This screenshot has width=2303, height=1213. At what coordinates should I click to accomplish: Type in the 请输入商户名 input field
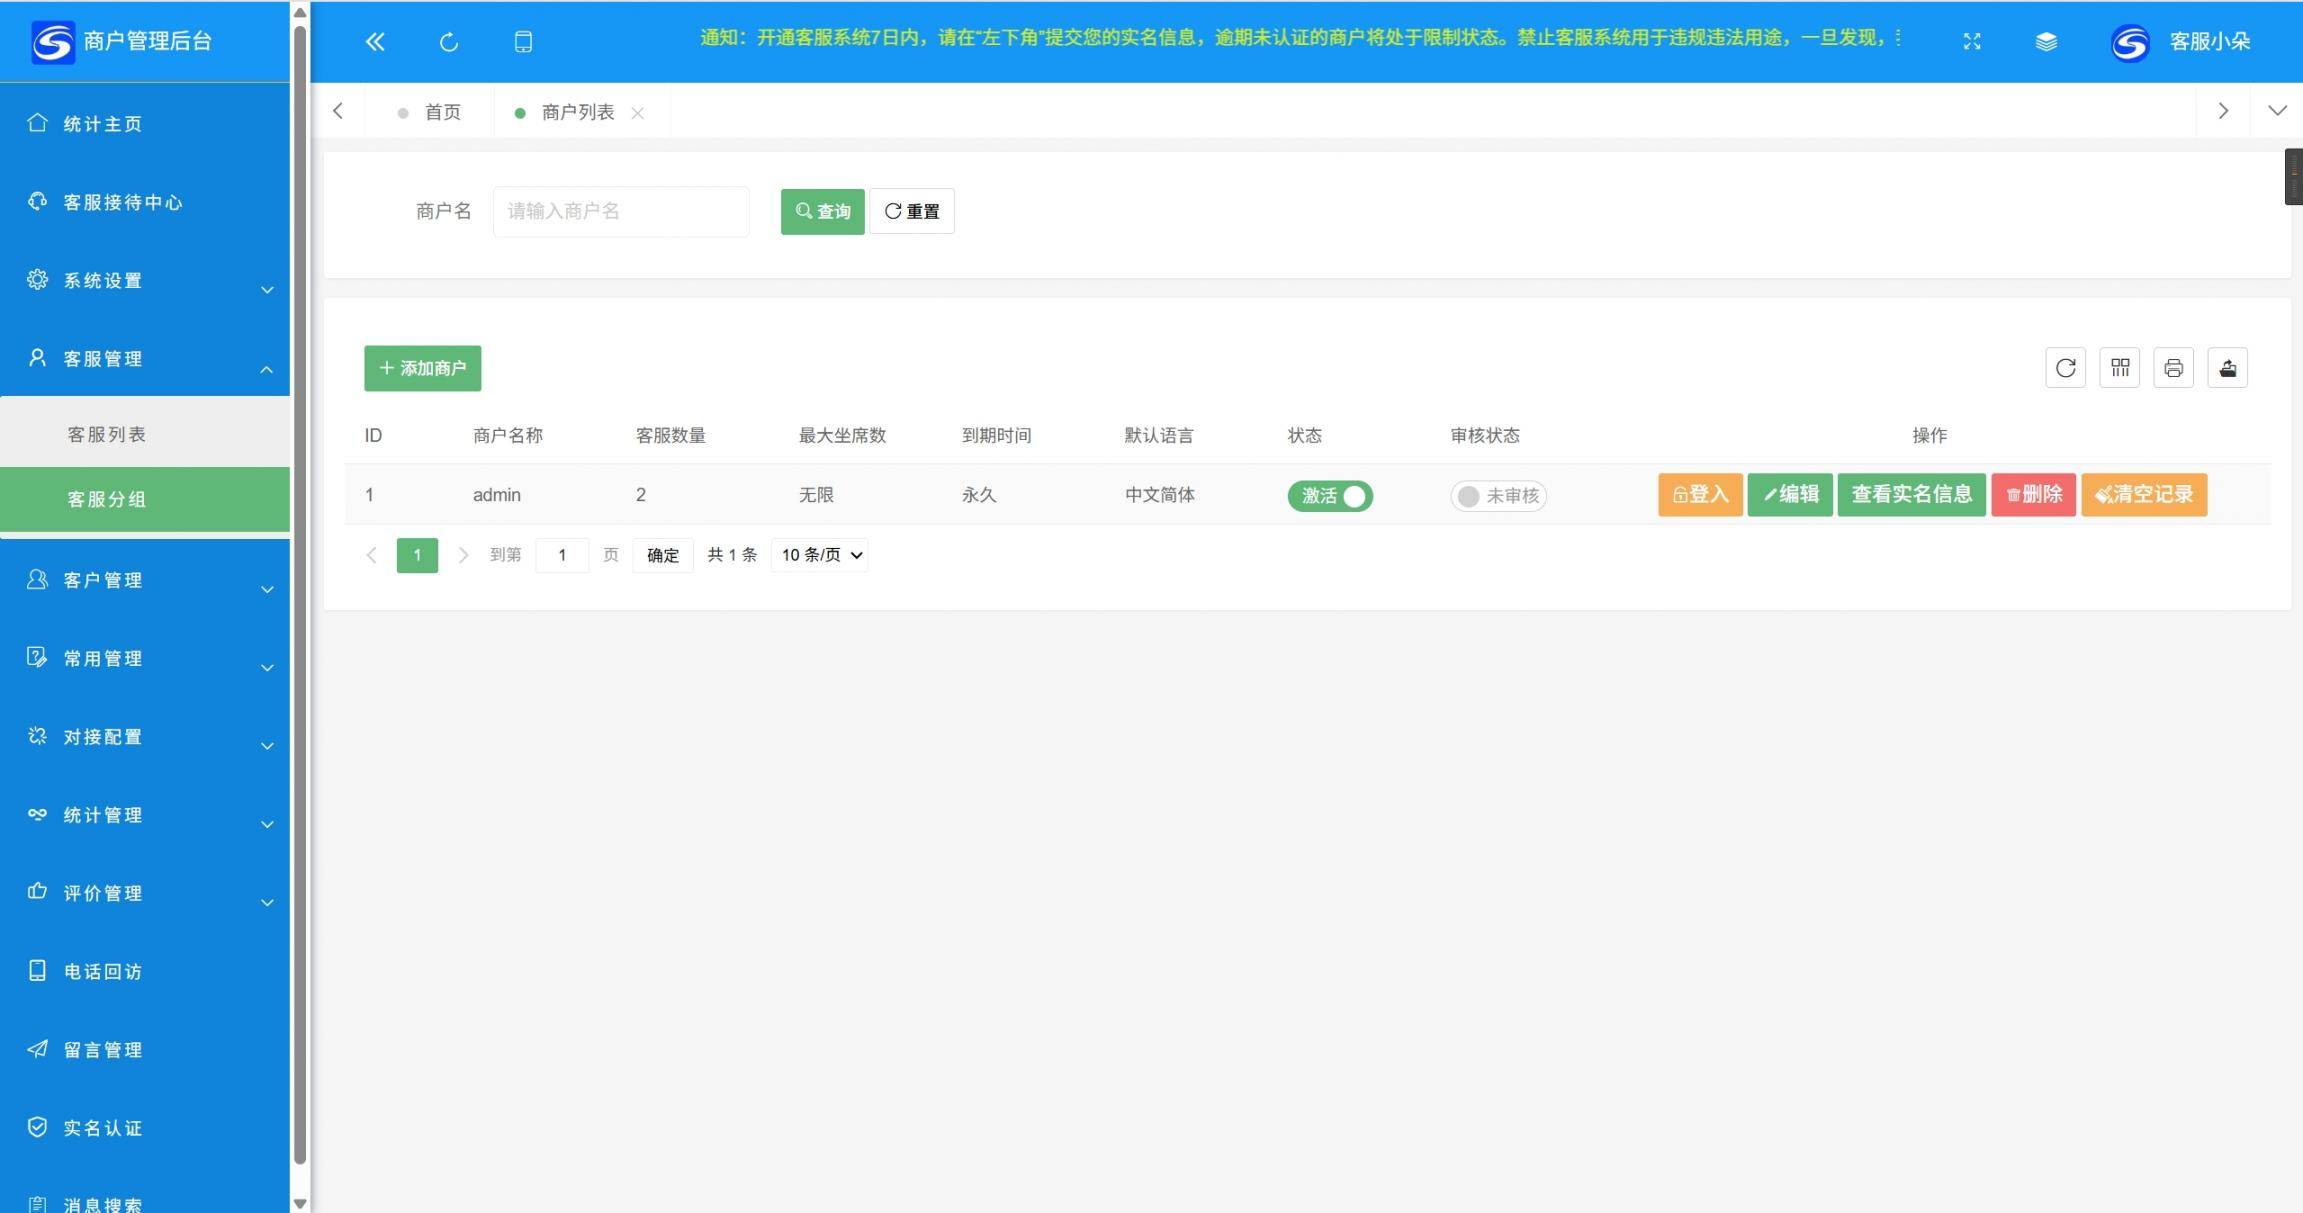pos(620,211)
